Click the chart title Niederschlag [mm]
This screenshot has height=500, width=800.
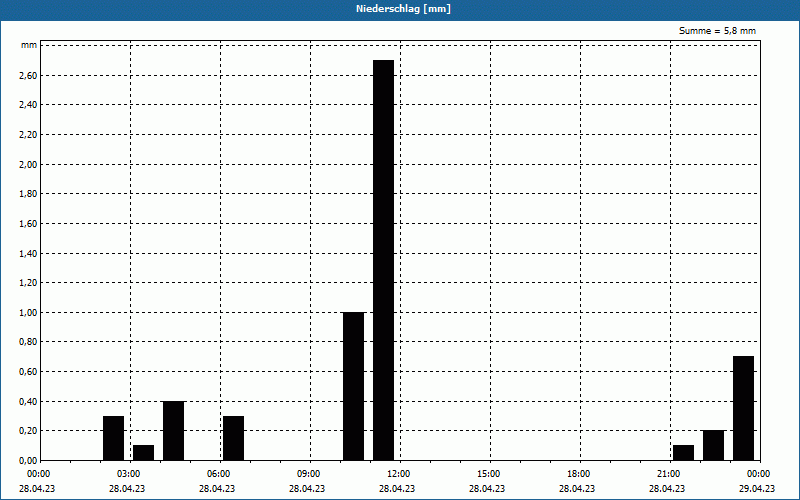[403, 9]
